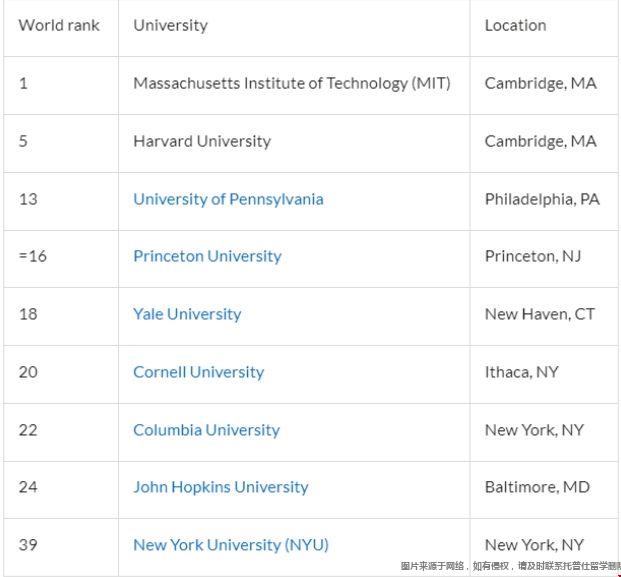Open the University of Pennsylvania link
This screenshot has width=621, height=577.
[x=228, y=199]
